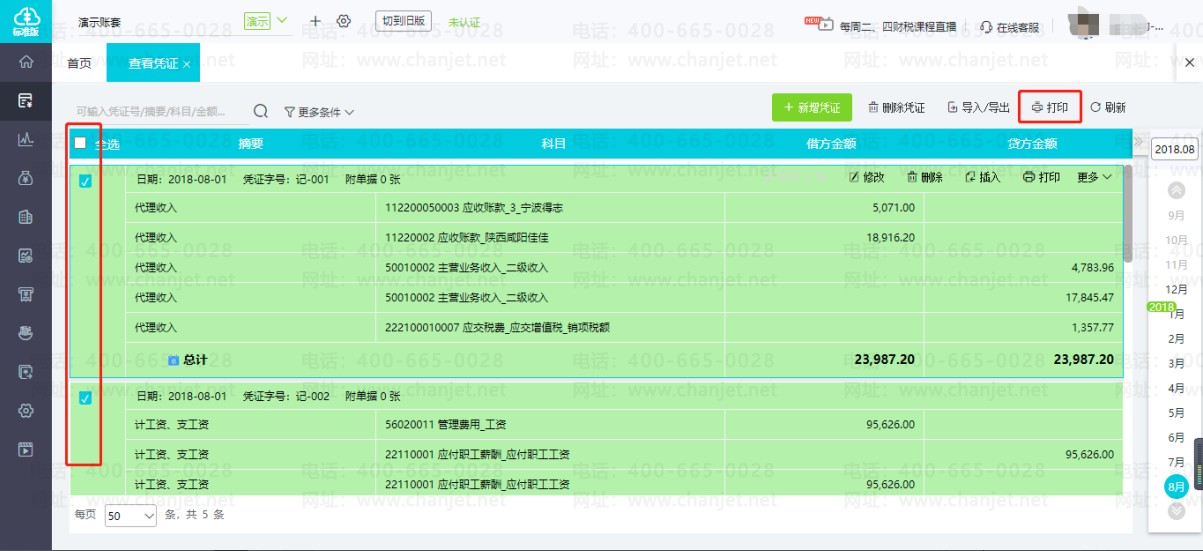Uncheck the voucher 记-001 checkbox

[85, 181]
